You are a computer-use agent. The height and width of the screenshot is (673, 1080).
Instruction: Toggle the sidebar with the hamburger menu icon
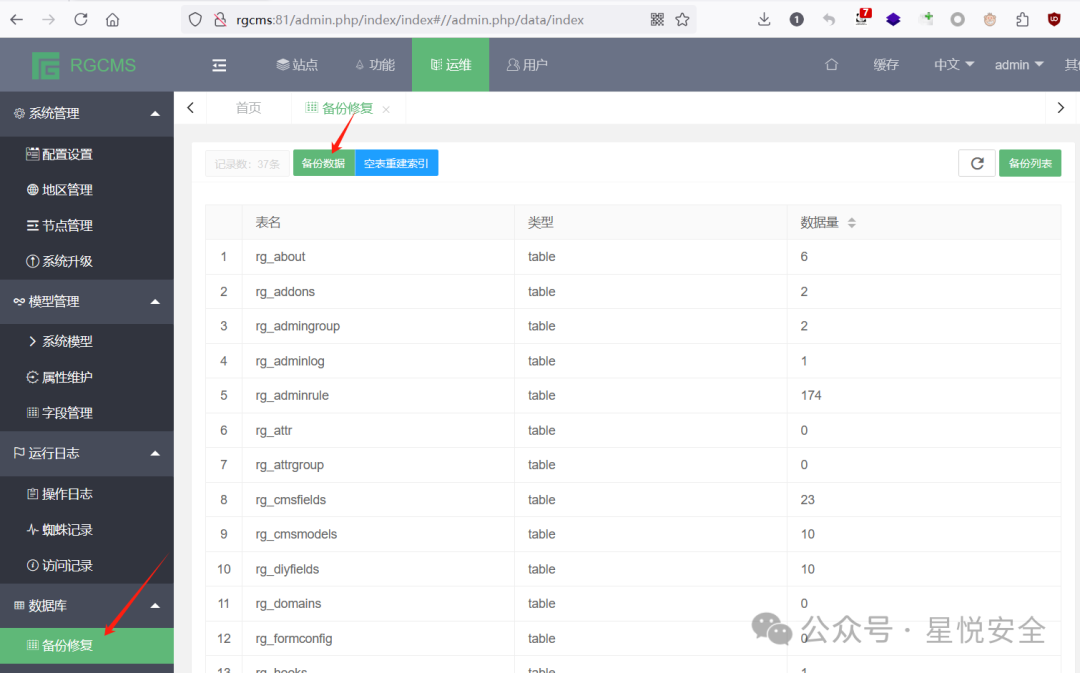pos(219,65)
